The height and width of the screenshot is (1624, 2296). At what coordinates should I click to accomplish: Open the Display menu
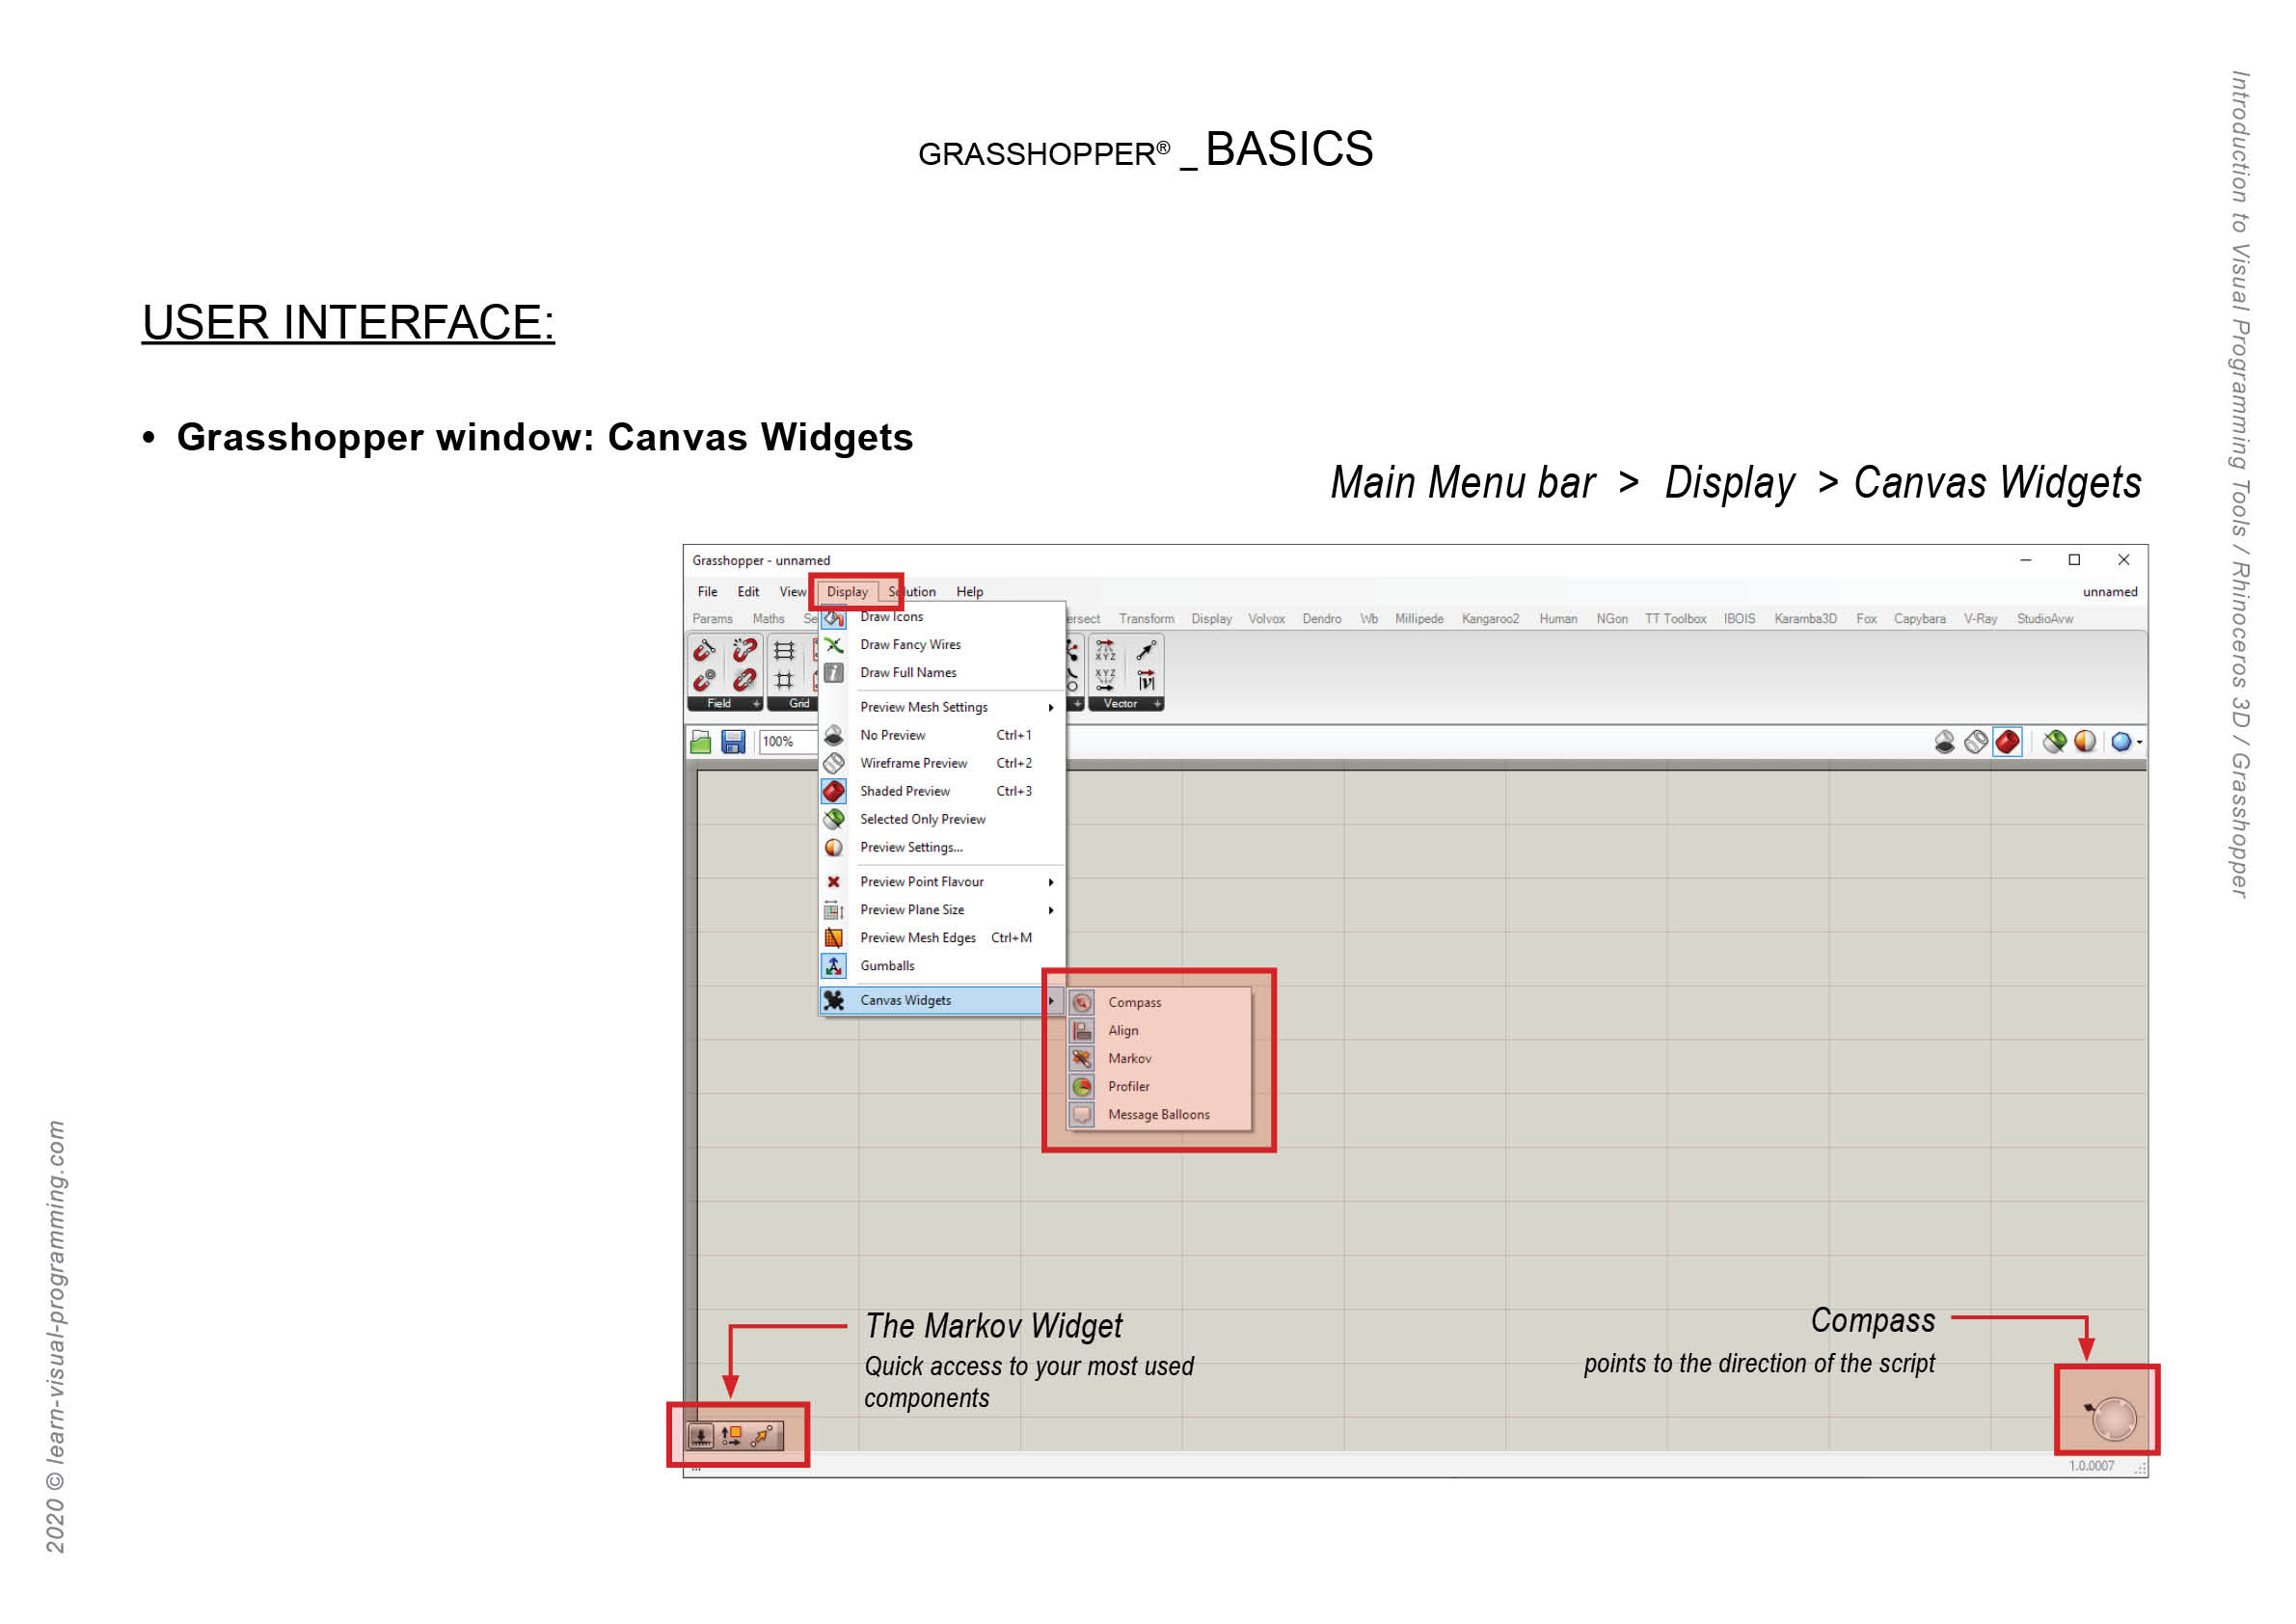tap(847, 591)
